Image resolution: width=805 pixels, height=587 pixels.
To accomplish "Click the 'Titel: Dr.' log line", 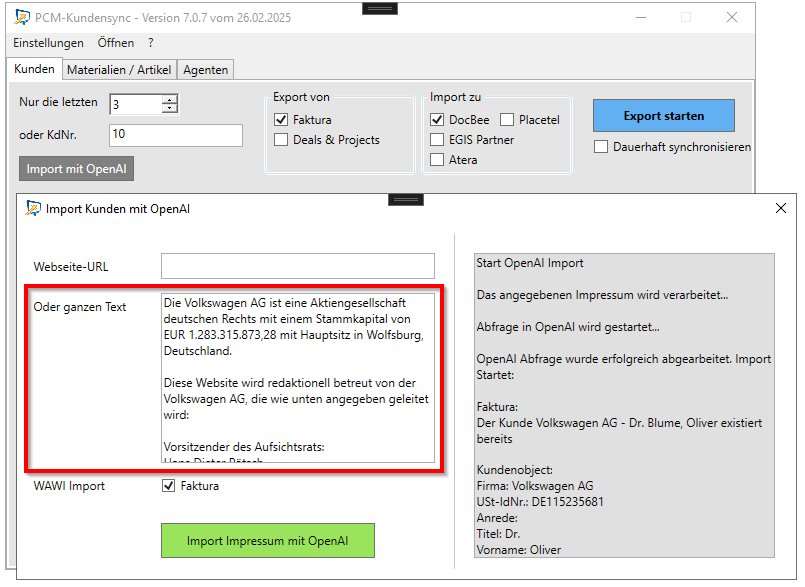I will coord(498,534).
